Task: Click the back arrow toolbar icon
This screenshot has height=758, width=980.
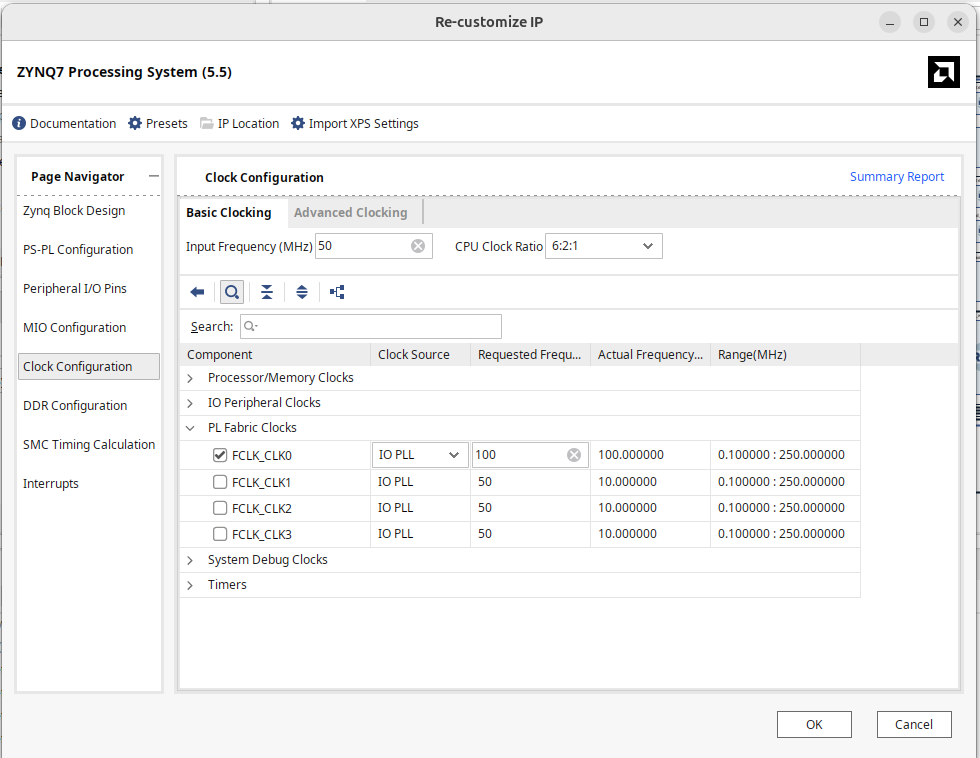Action: (197, 292)
